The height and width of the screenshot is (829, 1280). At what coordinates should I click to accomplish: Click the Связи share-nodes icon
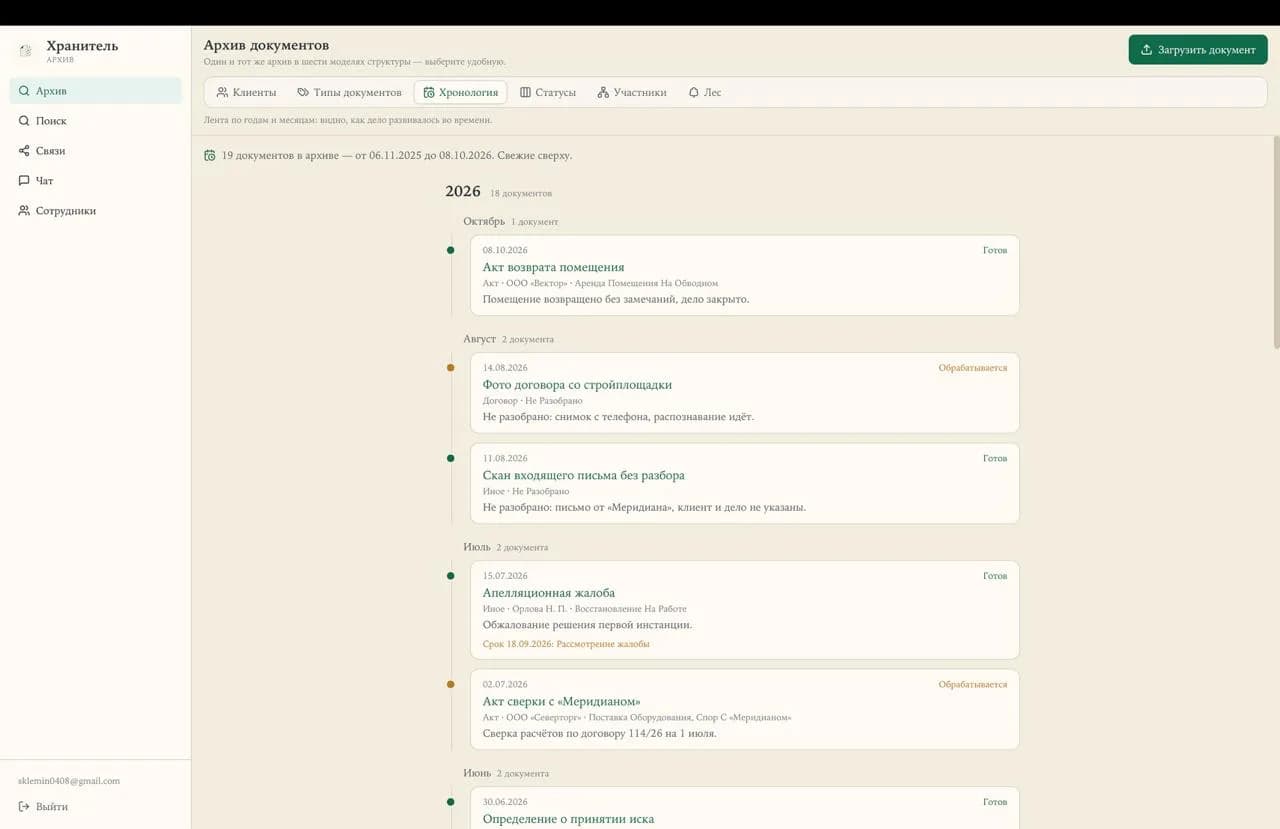(x=24, y=151)
